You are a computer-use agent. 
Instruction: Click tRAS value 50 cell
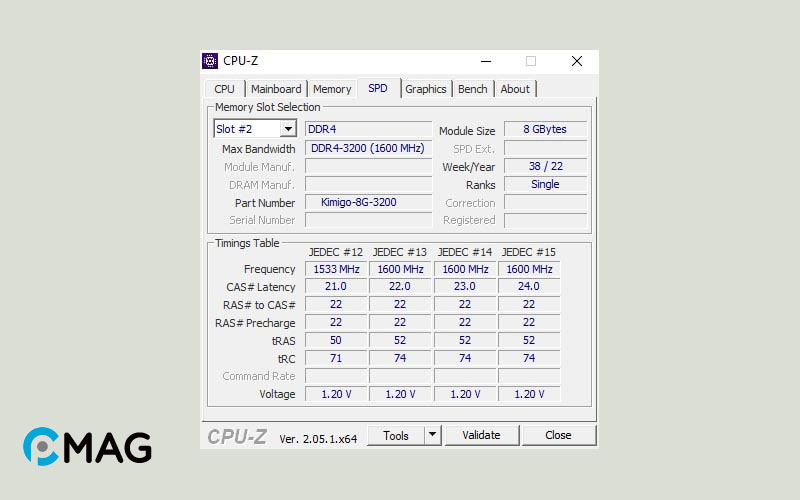coord(336,340)
